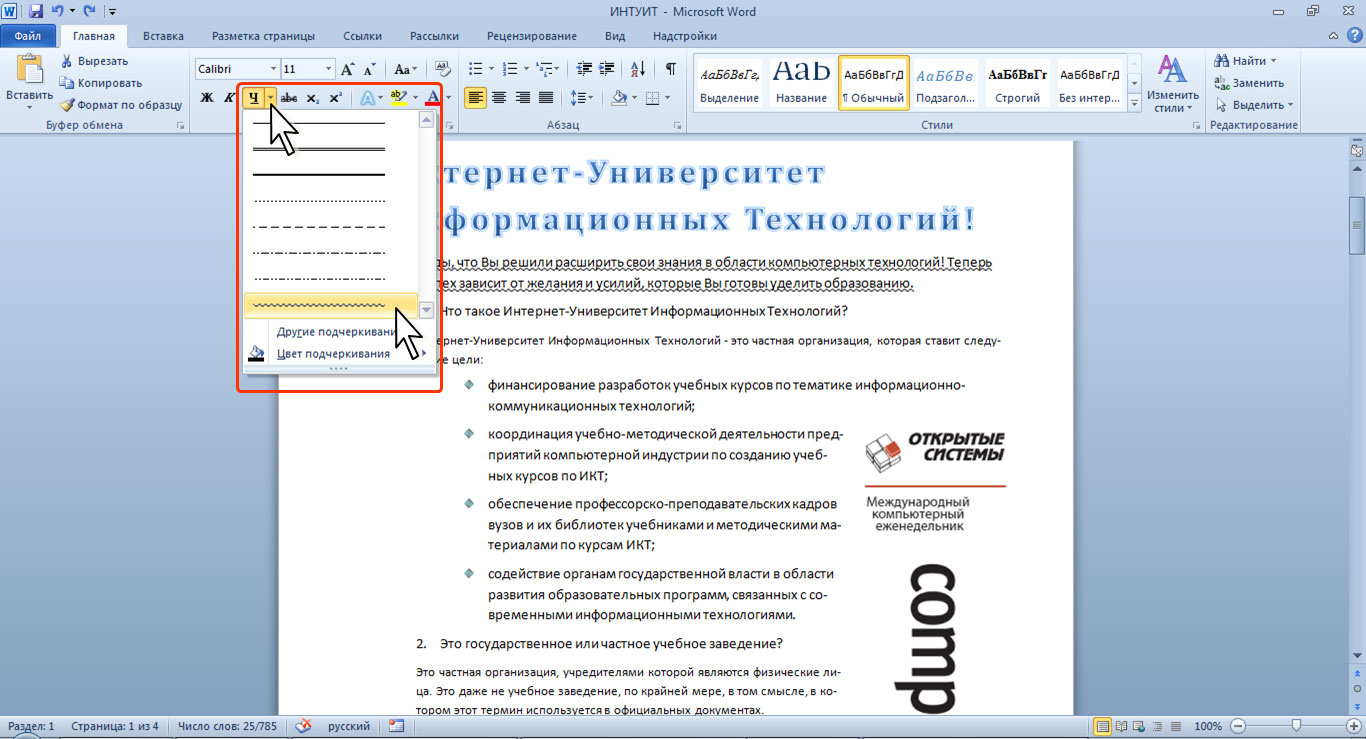Screen dimensions: 1366x739
Task: Expand the styles gallery
Action: (x=1134, y=102)
